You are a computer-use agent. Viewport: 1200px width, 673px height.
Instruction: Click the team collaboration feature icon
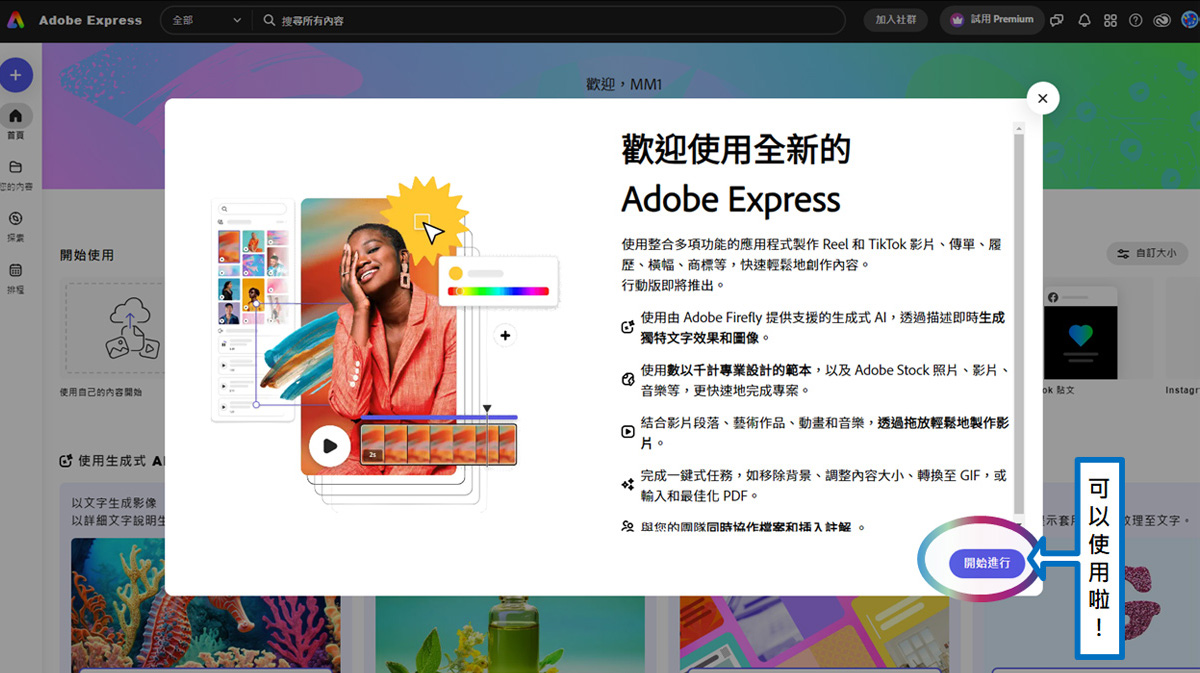click(628, 526)
